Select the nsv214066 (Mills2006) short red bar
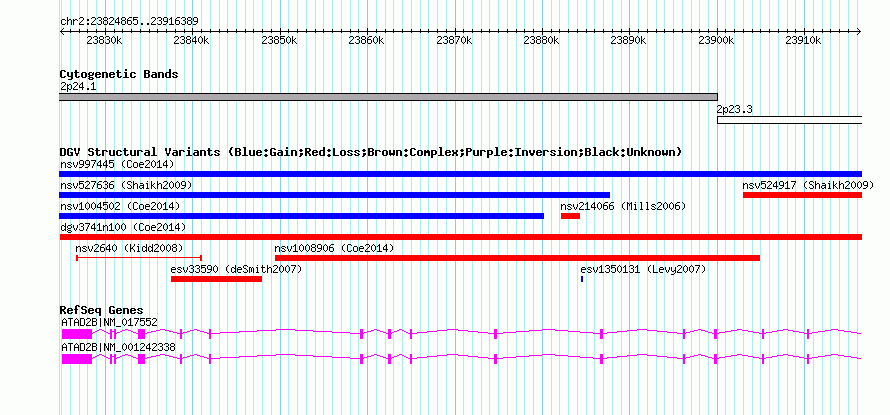This screenshot has height=415, width=890. (570, 216)
